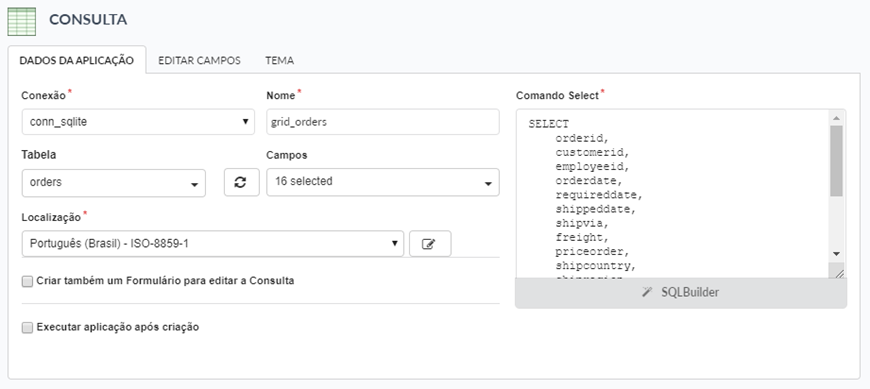Screen dimensions: 870x389
Task: Expand the Tabela orders dropdown
Action: [114, 183]
